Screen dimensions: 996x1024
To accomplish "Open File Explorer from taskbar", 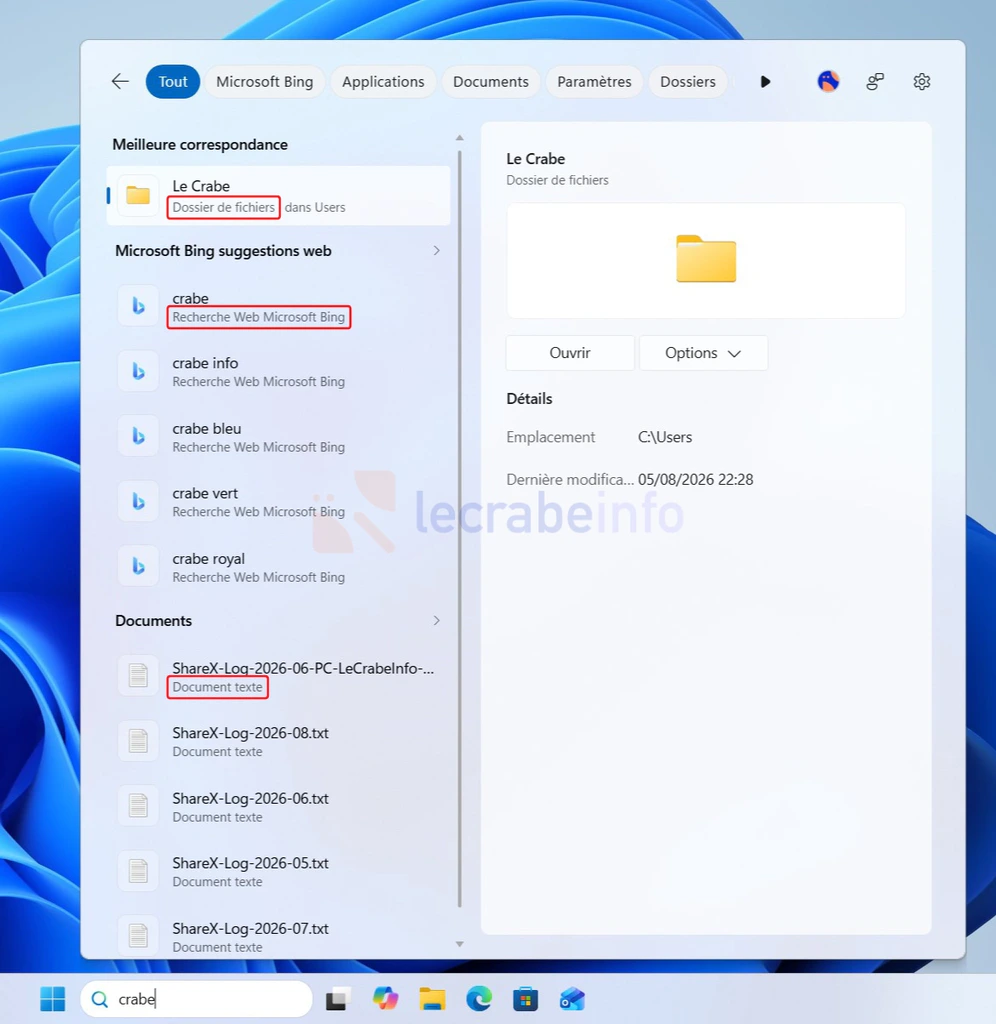I will pyautogui.click(x=432, y=999).
